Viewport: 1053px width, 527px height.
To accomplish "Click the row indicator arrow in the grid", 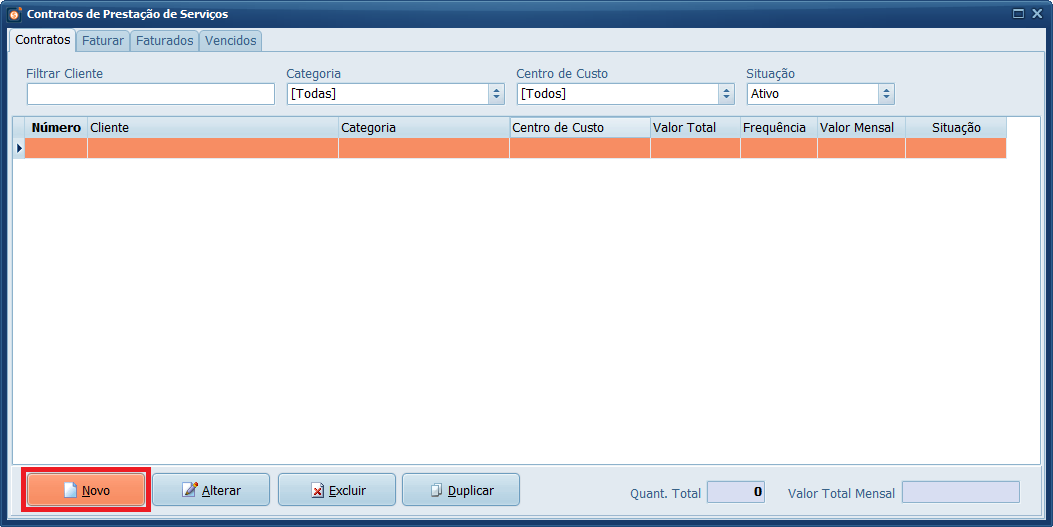I will tap(18, 148).
